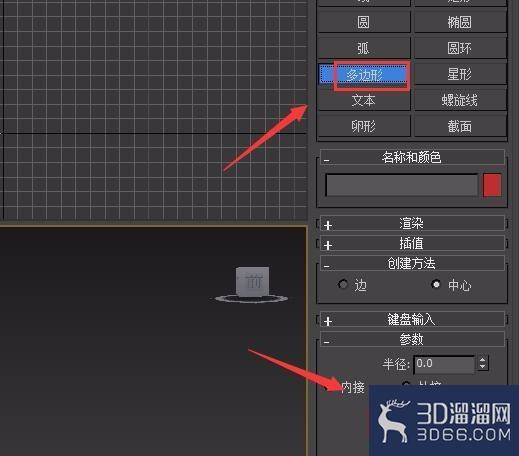
Task: Click the 半径 spinner up arrow
Action: [x=483, y=360]
